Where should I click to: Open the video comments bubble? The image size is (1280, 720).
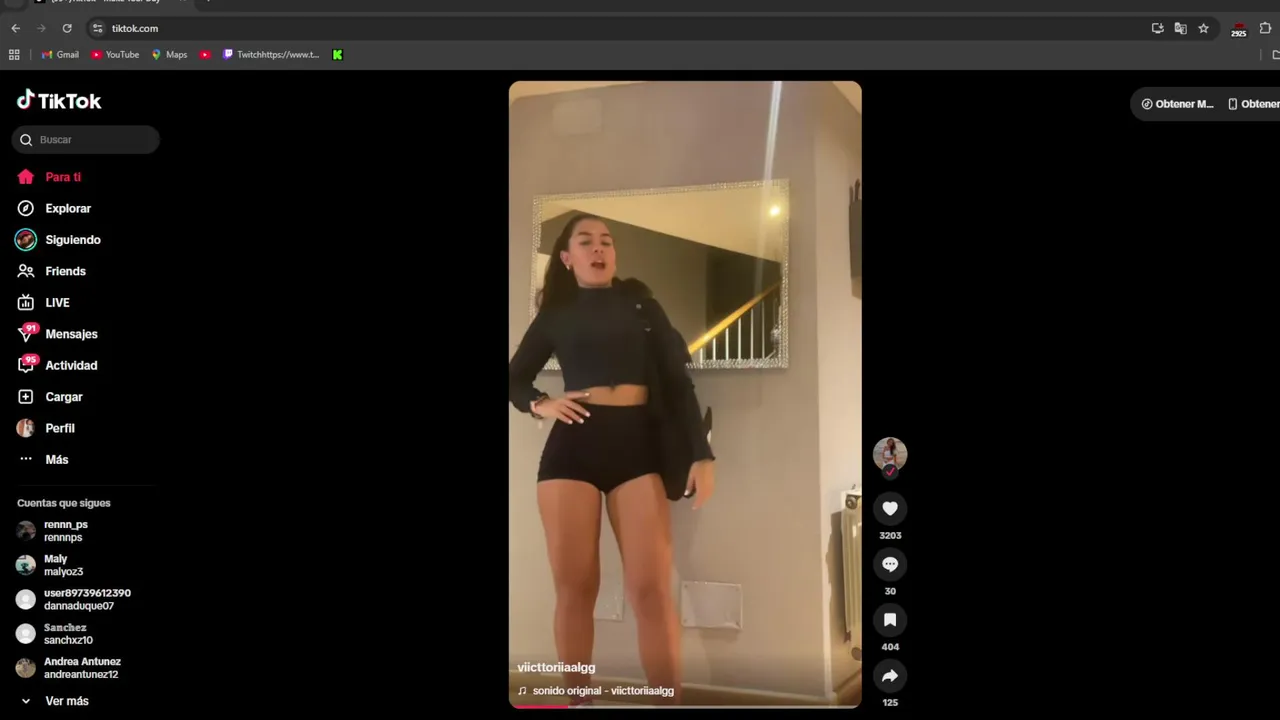pyautogui.click(x=890, y=564)
